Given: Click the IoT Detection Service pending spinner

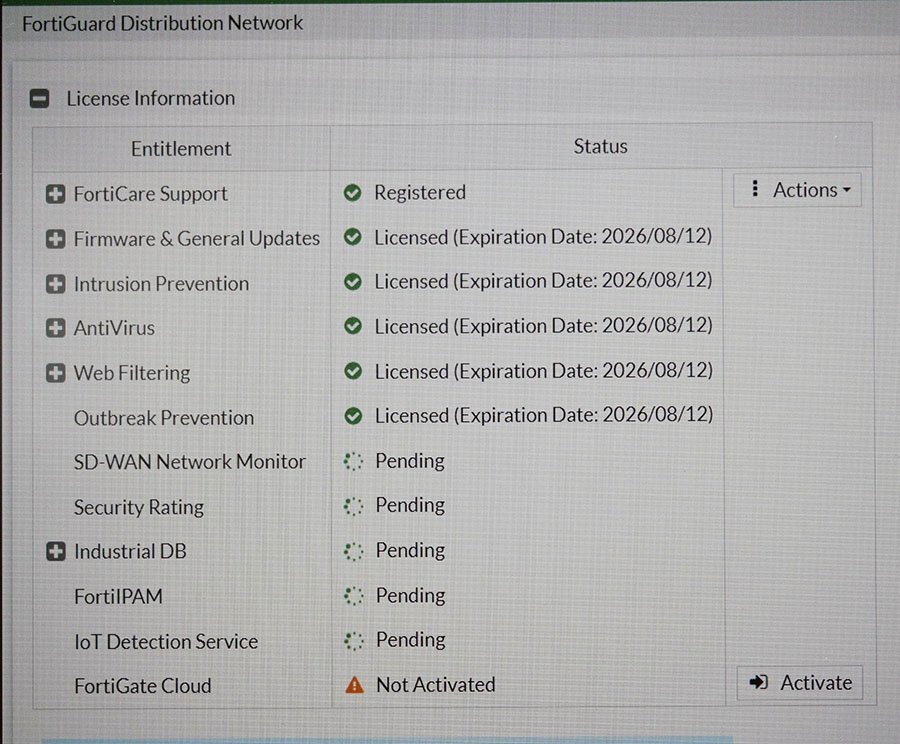Looking at the screenshot, I should click(x=352, y=640).
